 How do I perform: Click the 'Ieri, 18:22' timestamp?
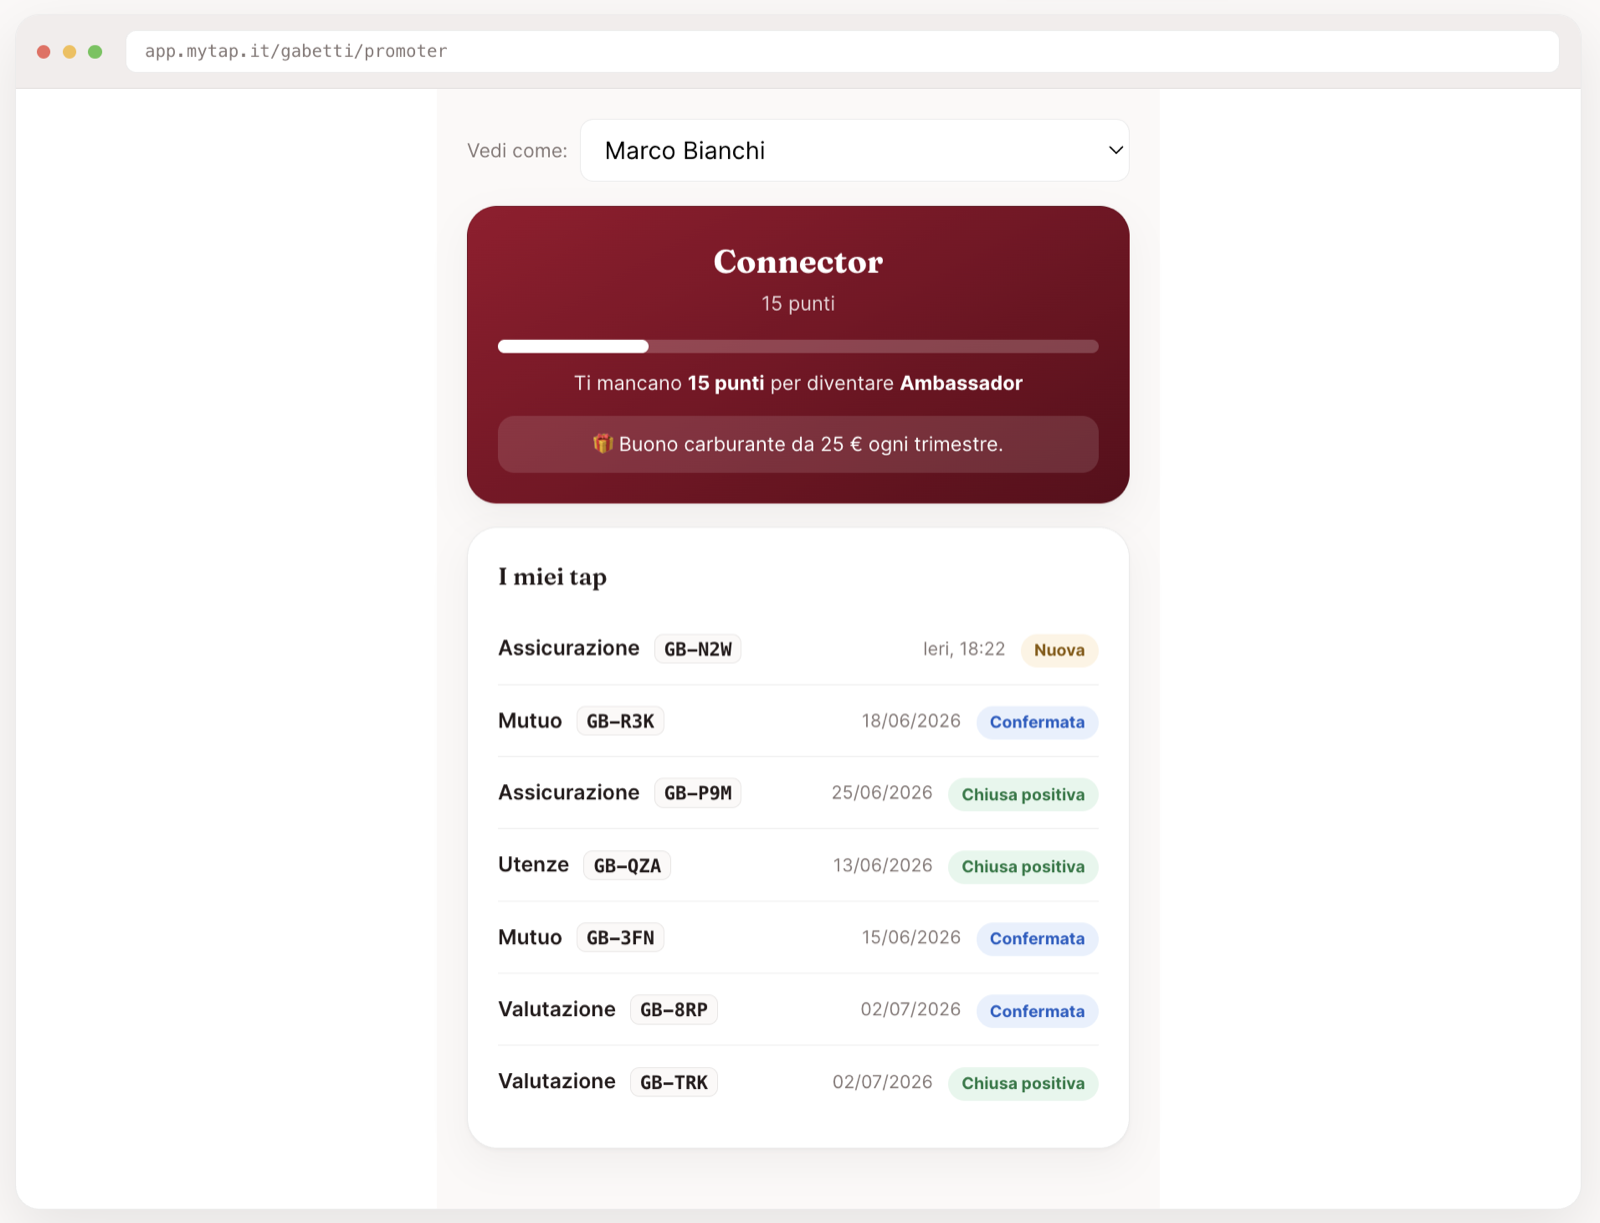pyautogui.click(x=964, y=649)
